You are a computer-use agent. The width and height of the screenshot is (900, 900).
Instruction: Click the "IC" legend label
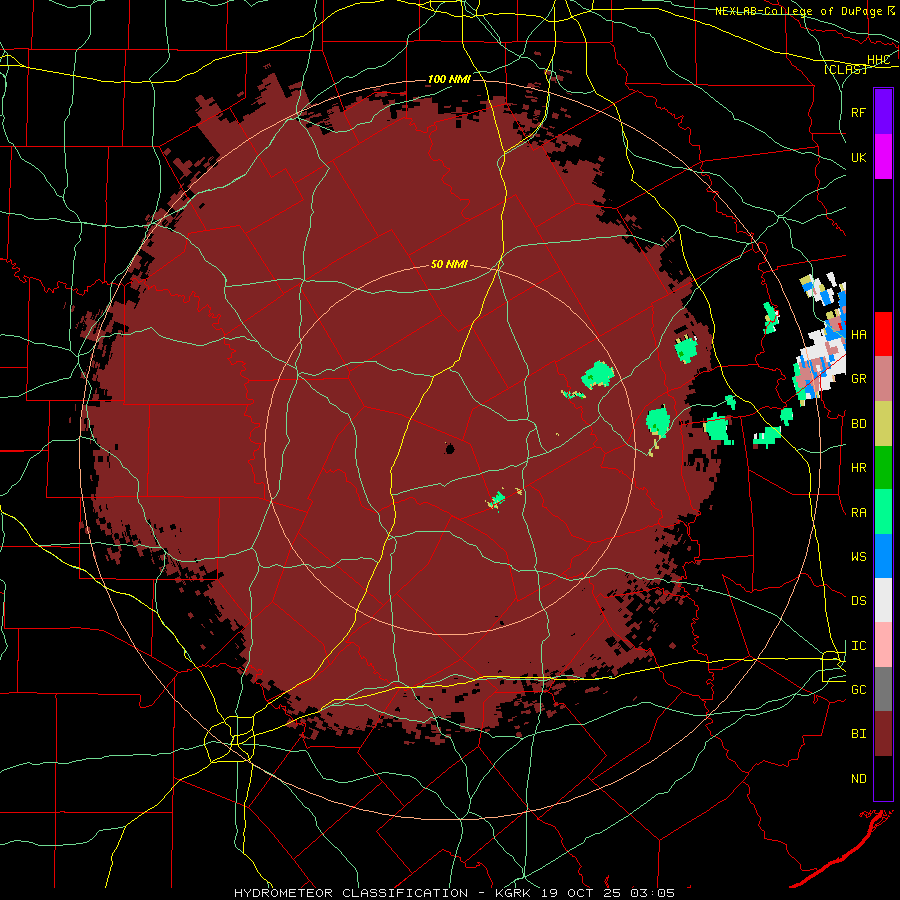859,646
